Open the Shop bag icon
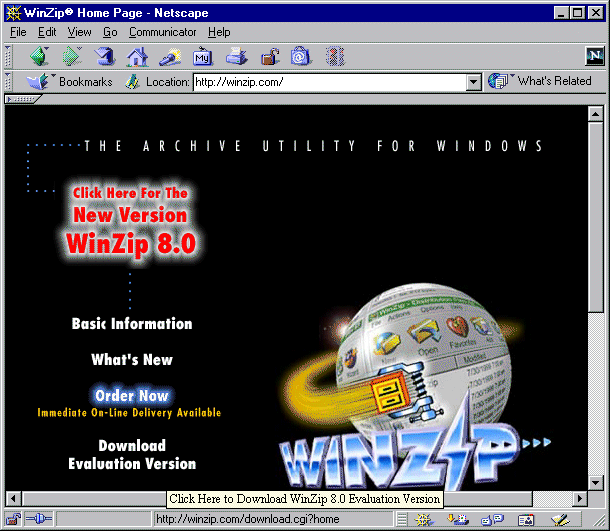 coord(300,57)
